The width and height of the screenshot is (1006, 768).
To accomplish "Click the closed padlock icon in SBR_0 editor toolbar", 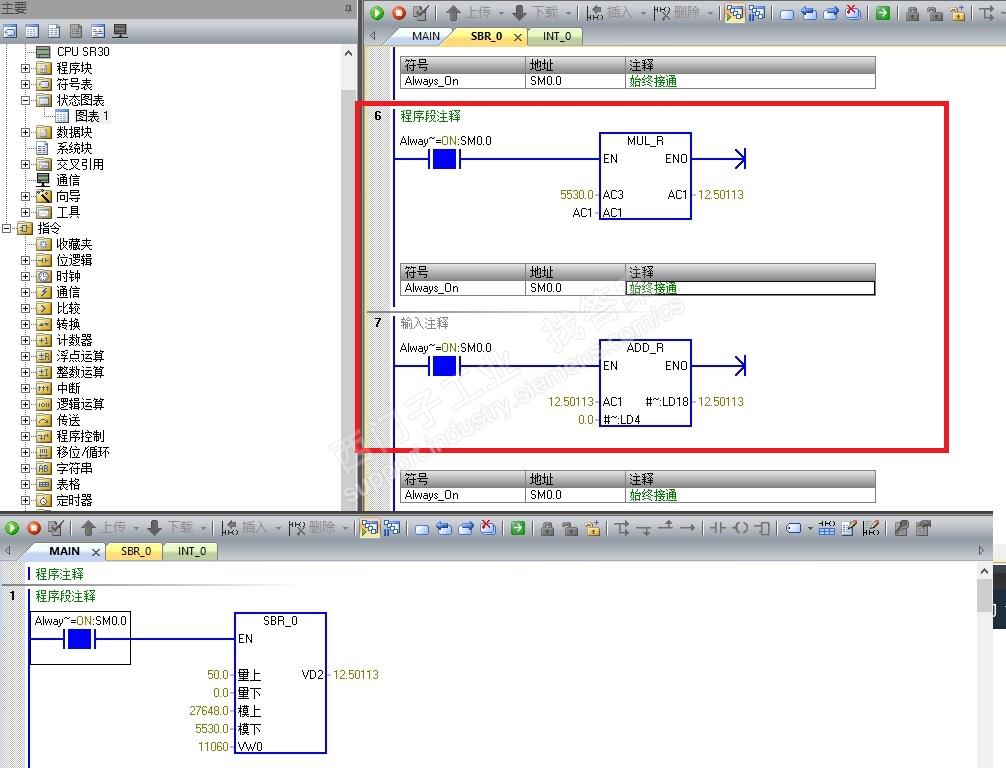I will point(912,13).
